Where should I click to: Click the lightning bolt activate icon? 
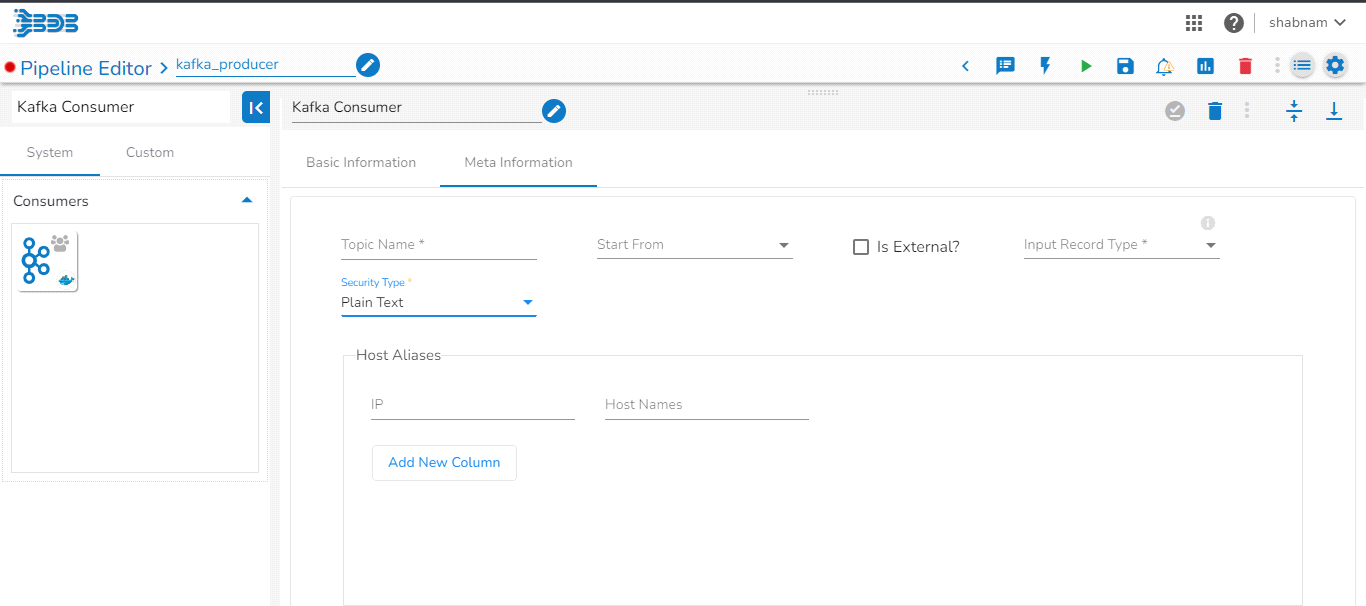[1046, 66]
